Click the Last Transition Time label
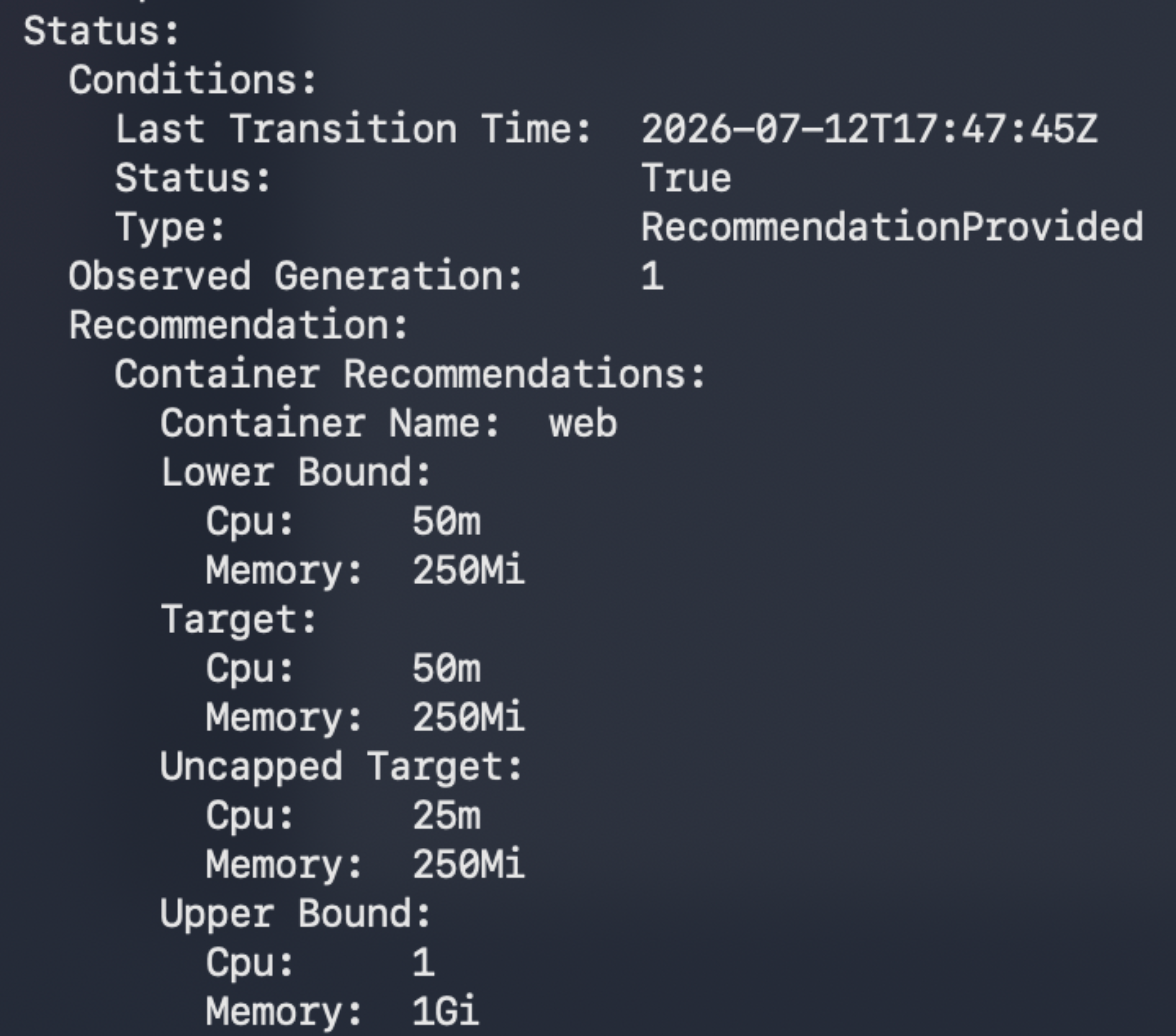 [x=353, y=129]
